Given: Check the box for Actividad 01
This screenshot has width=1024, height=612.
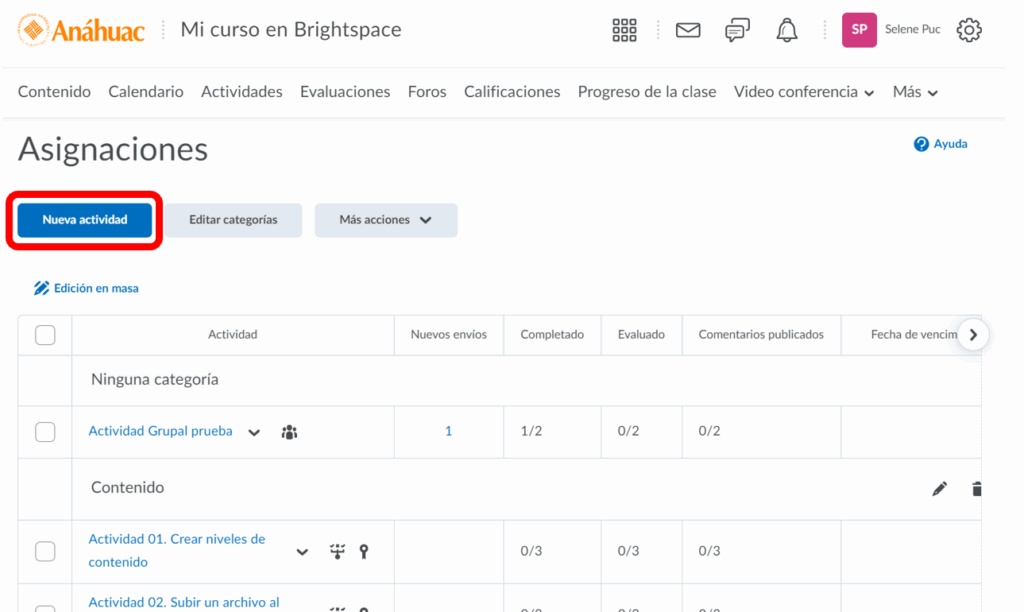Looking at the screenshot, I should 45,551.
